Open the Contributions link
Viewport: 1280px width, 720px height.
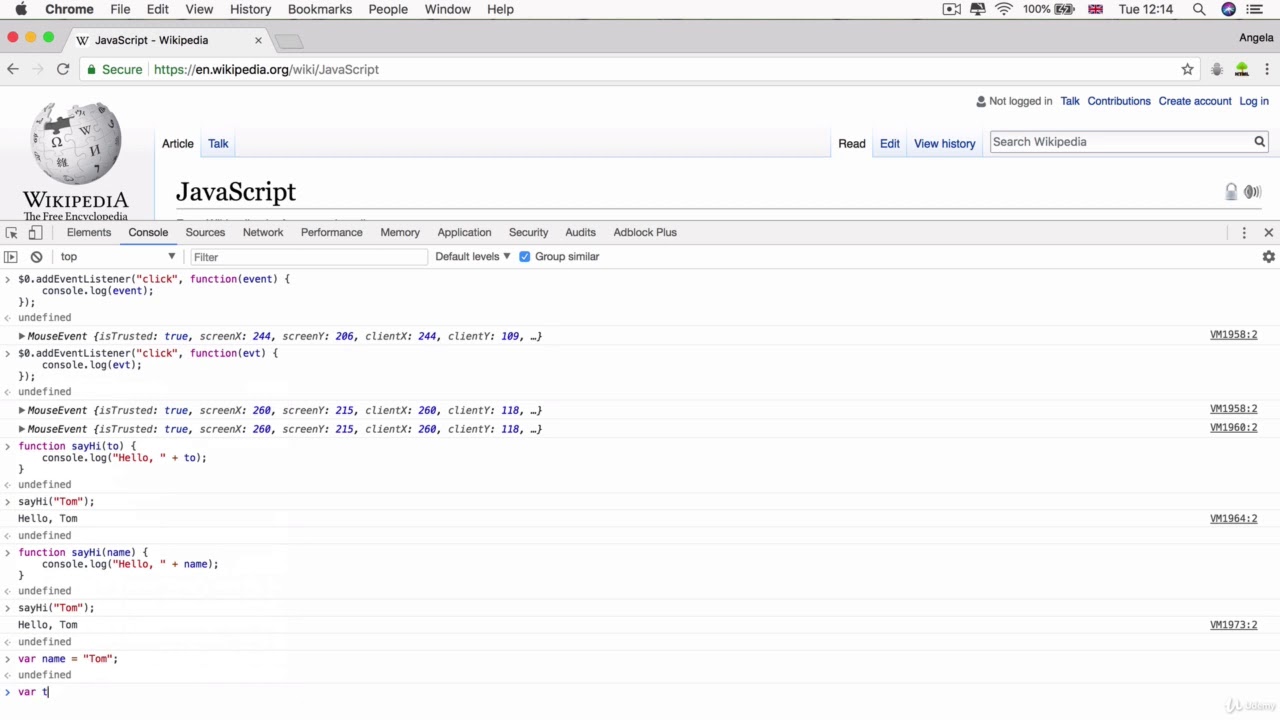1119,101
